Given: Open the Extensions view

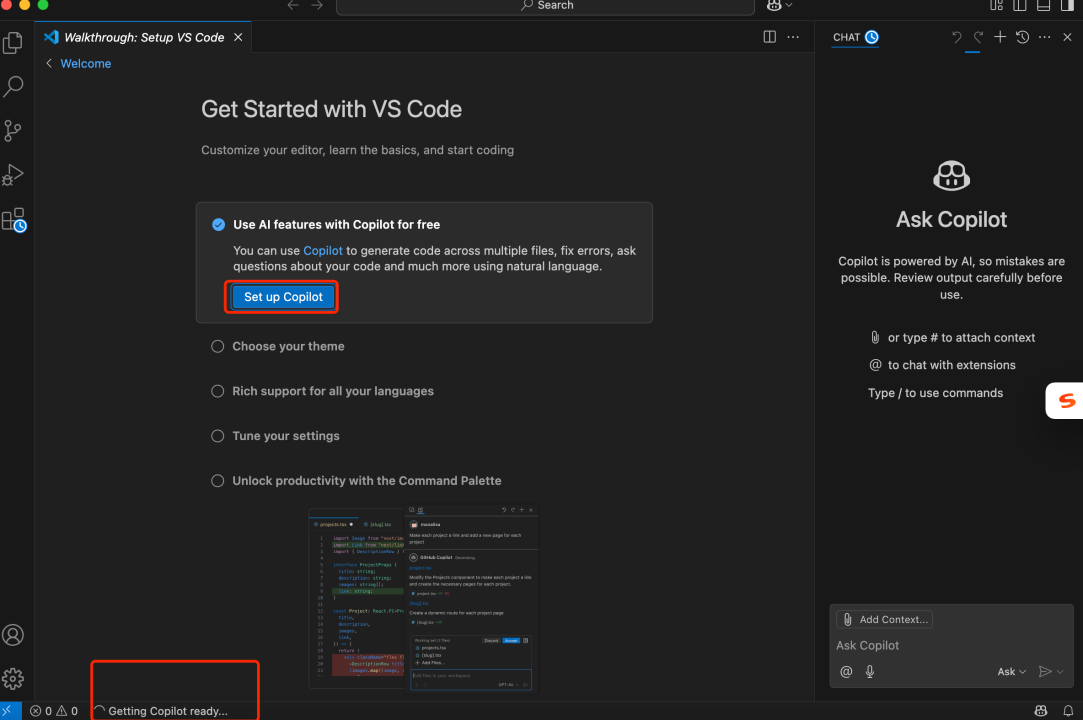Looking at the screenshot, I should [14, 220].
